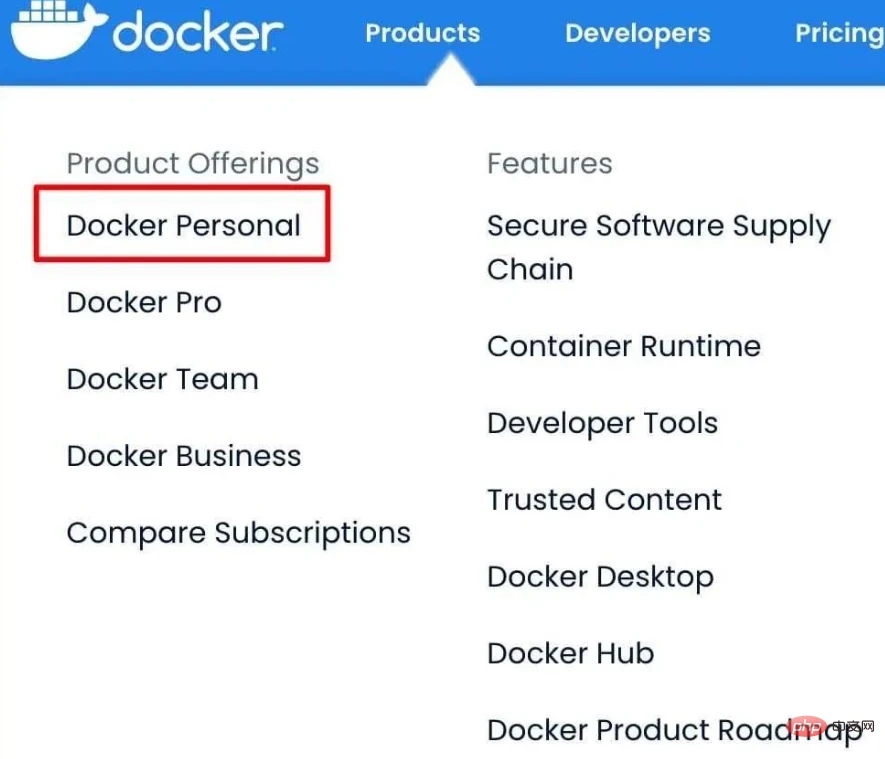Select Docker Personal offering
885x759 pixels.
pyautogui.click(x=183, y=226)
